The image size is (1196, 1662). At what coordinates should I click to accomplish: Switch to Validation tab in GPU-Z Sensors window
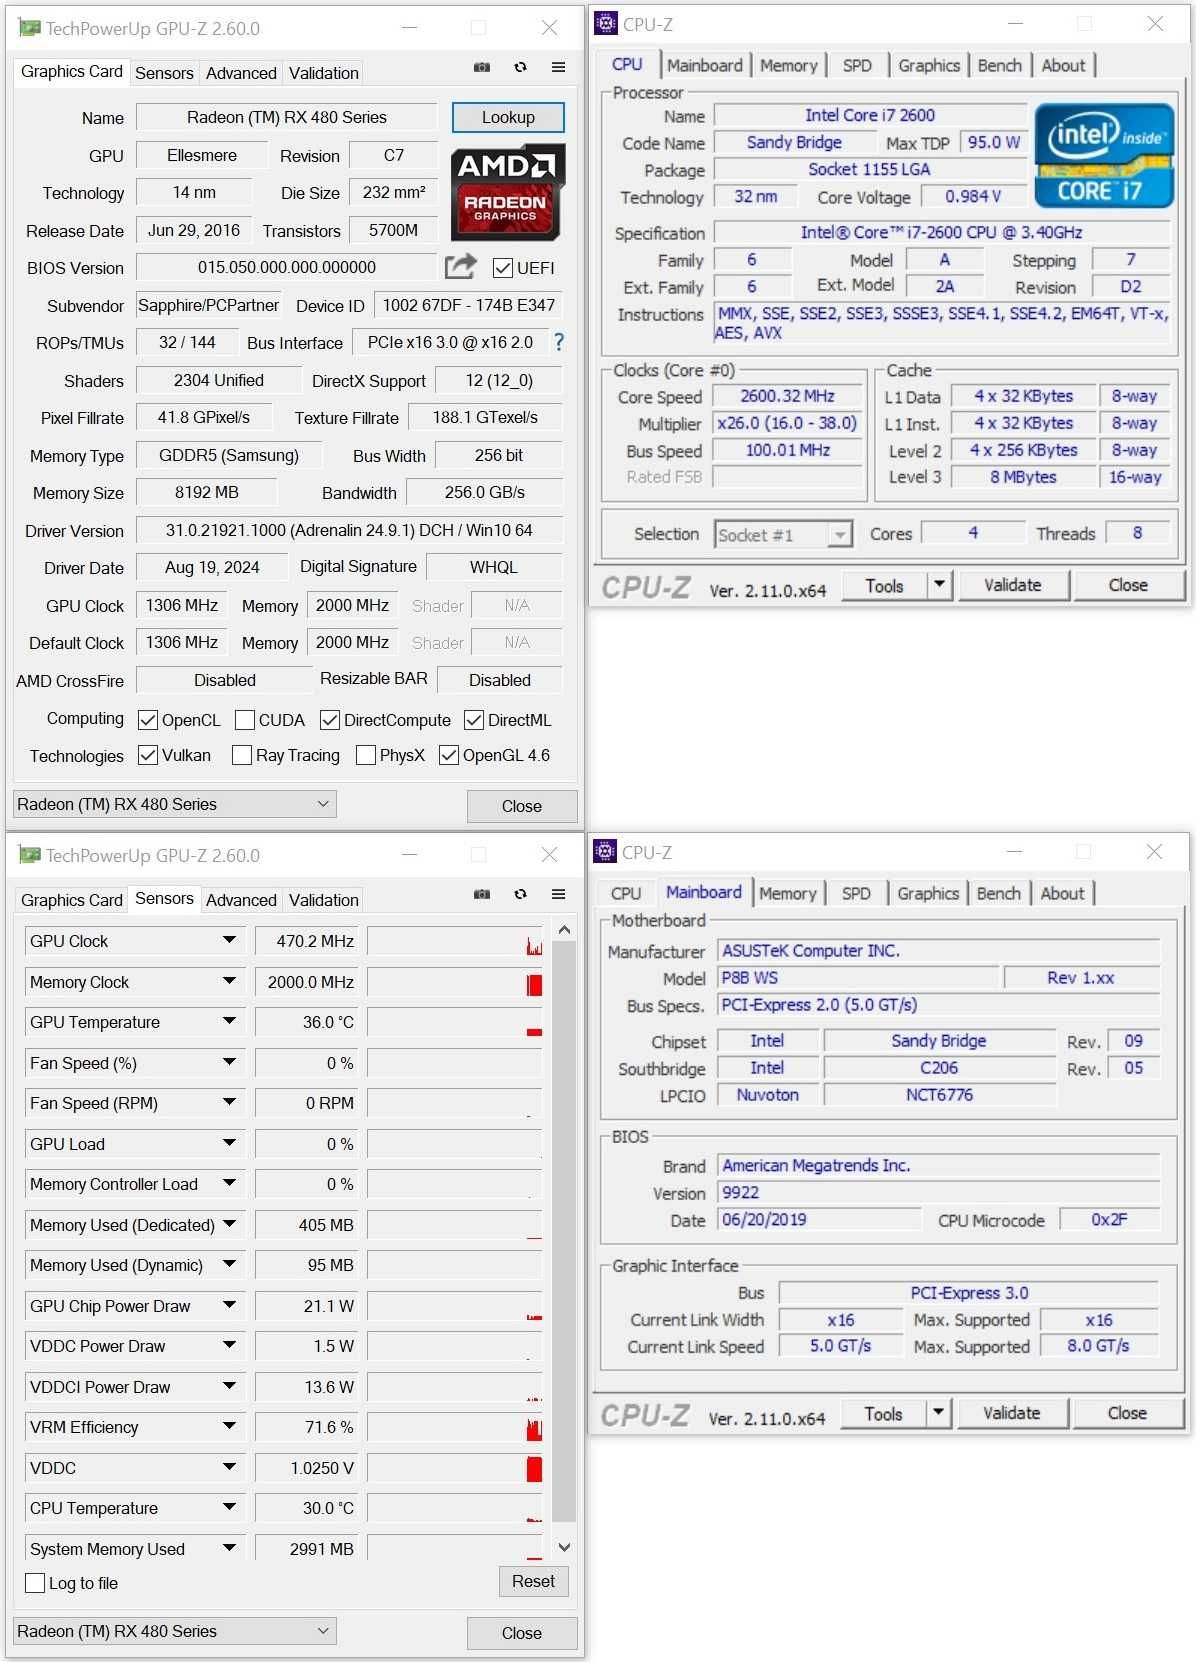323,900
